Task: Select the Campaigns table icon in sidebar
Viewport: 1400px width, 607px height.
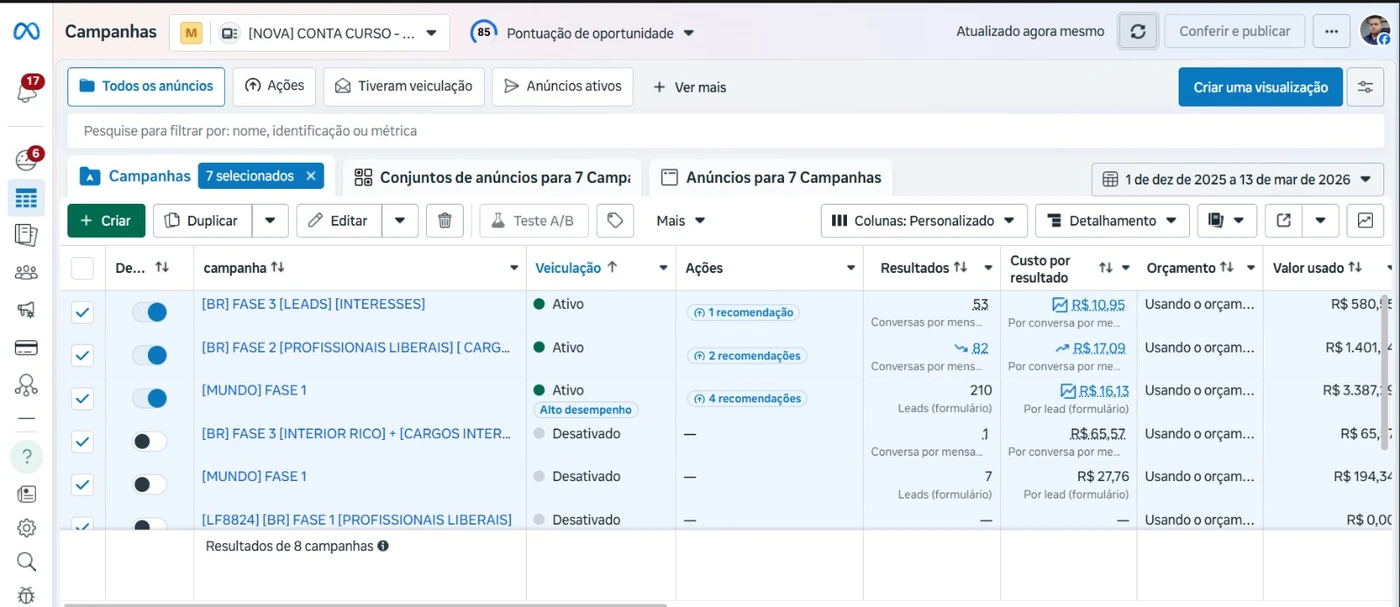Action: click(x=26, y=198)
